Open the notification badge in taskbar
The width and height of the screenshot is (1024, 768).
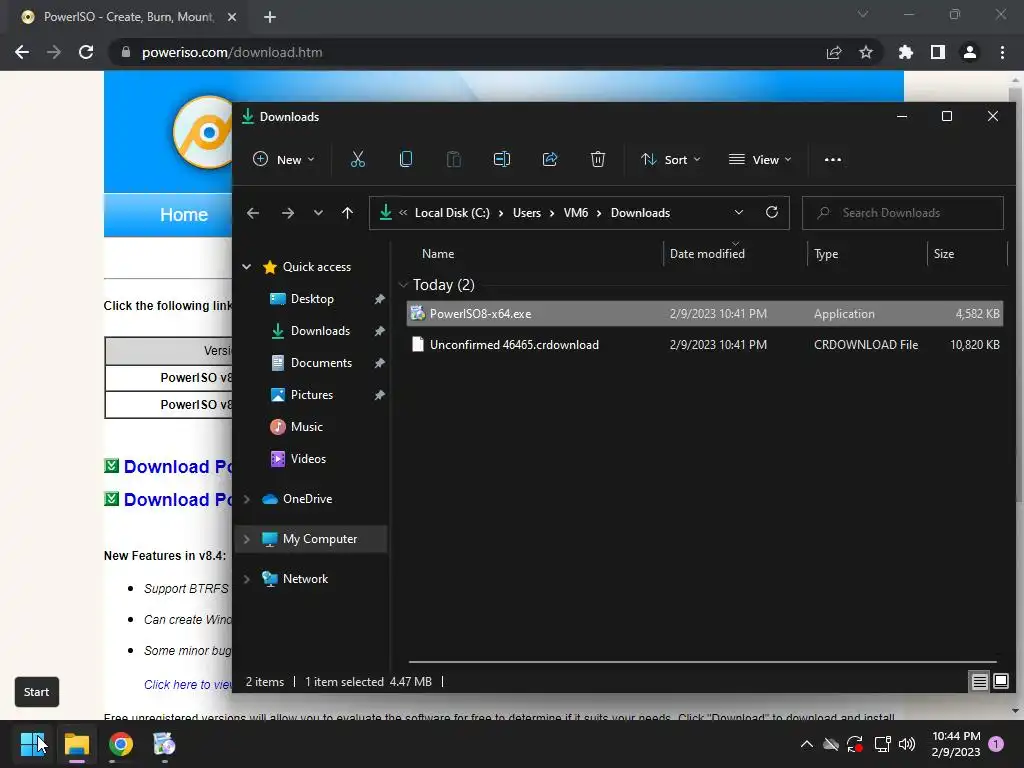(996, 744)
